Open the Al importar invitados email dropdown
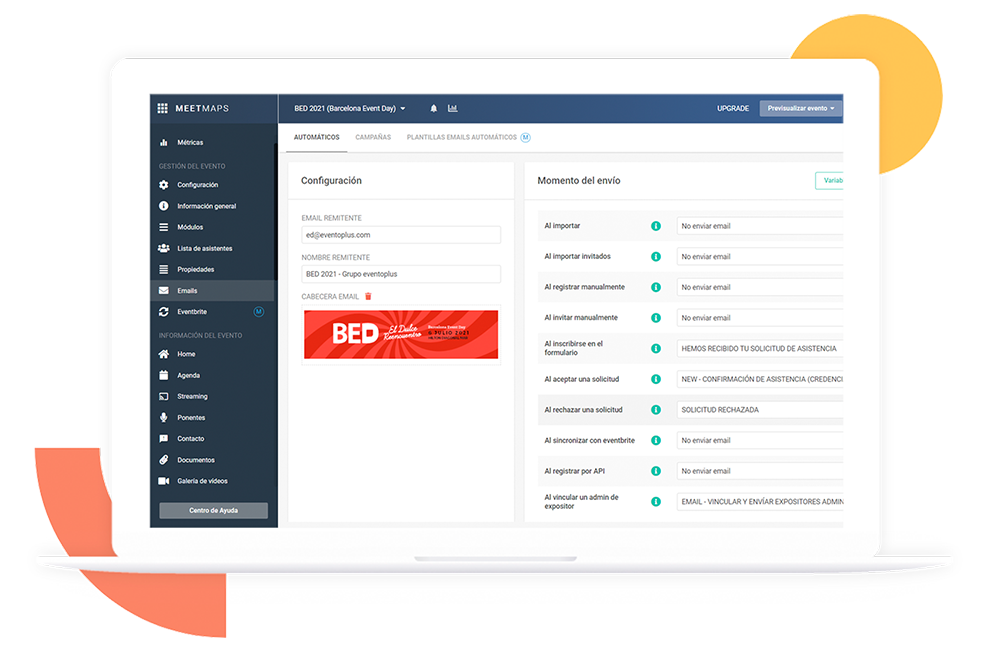This screenshot has width=1000, height=648. [x=760, y=256]
